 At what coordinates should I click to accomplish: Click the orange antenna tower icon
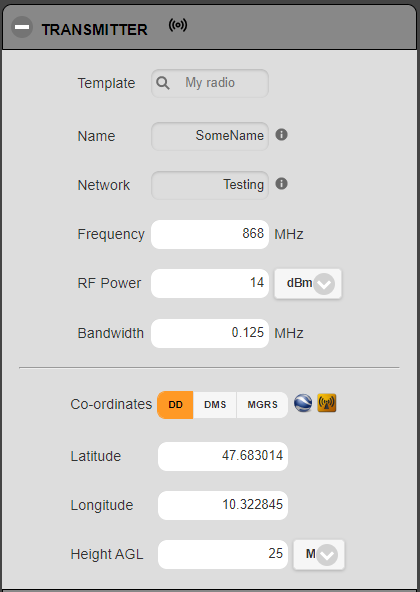(327, 403)
